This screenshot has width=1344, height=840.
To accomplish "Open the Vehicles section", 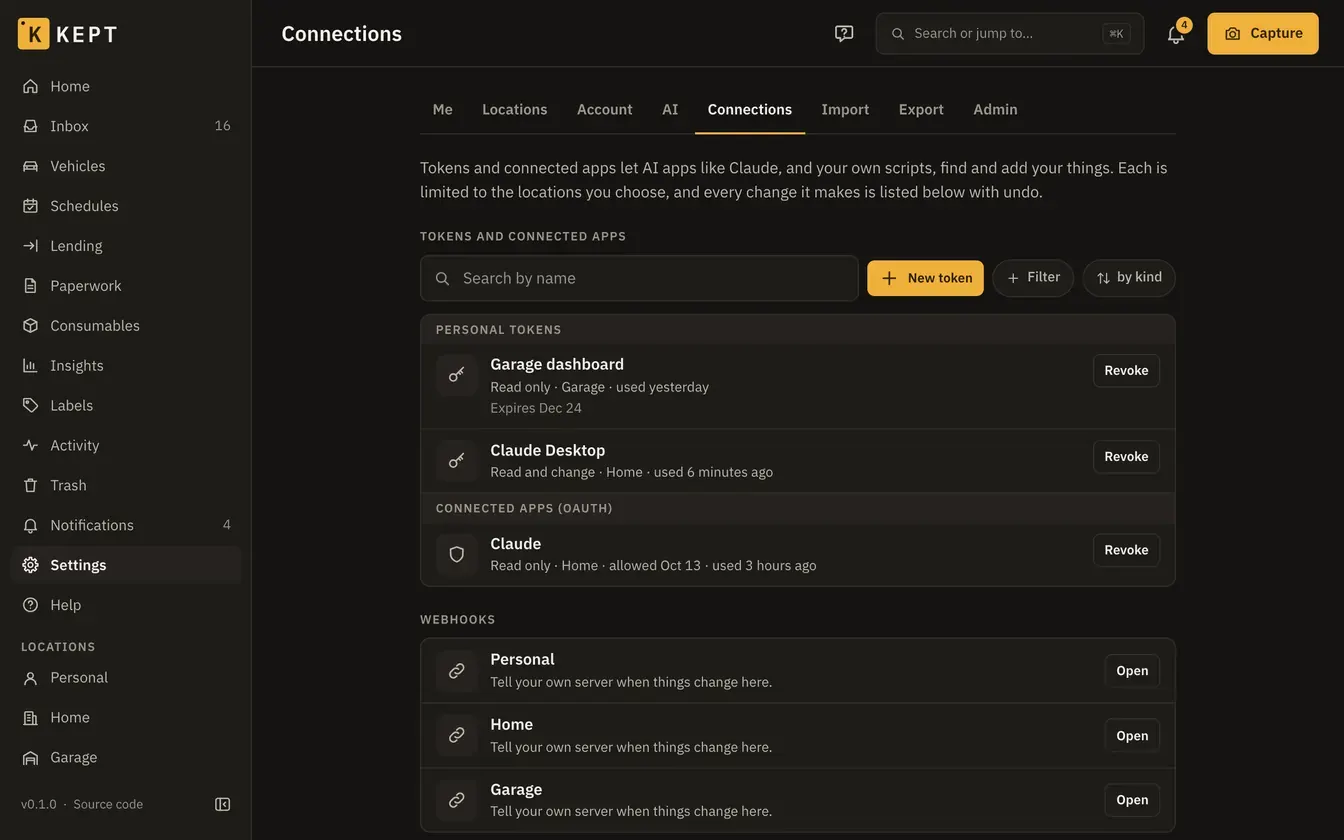I will click(126, 166).
